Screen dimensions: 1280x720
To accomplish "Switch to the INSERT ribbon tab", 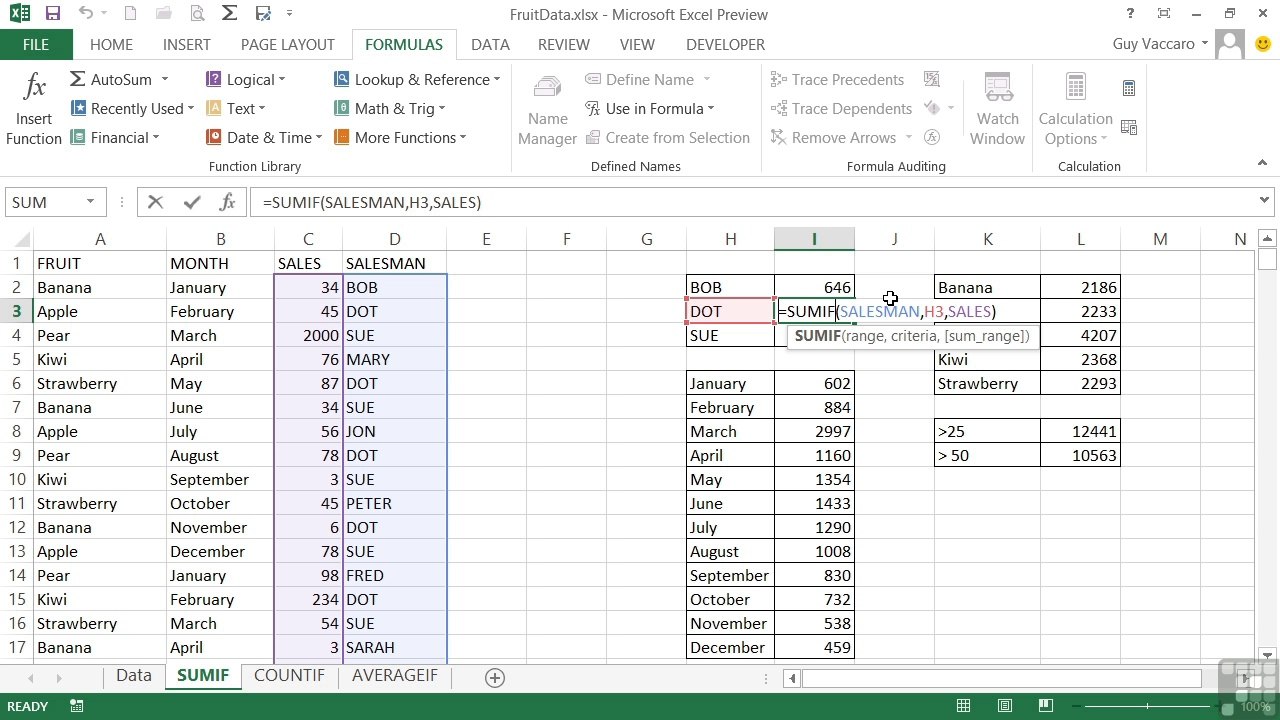I will pyautogui.click(x=187, y=44).
